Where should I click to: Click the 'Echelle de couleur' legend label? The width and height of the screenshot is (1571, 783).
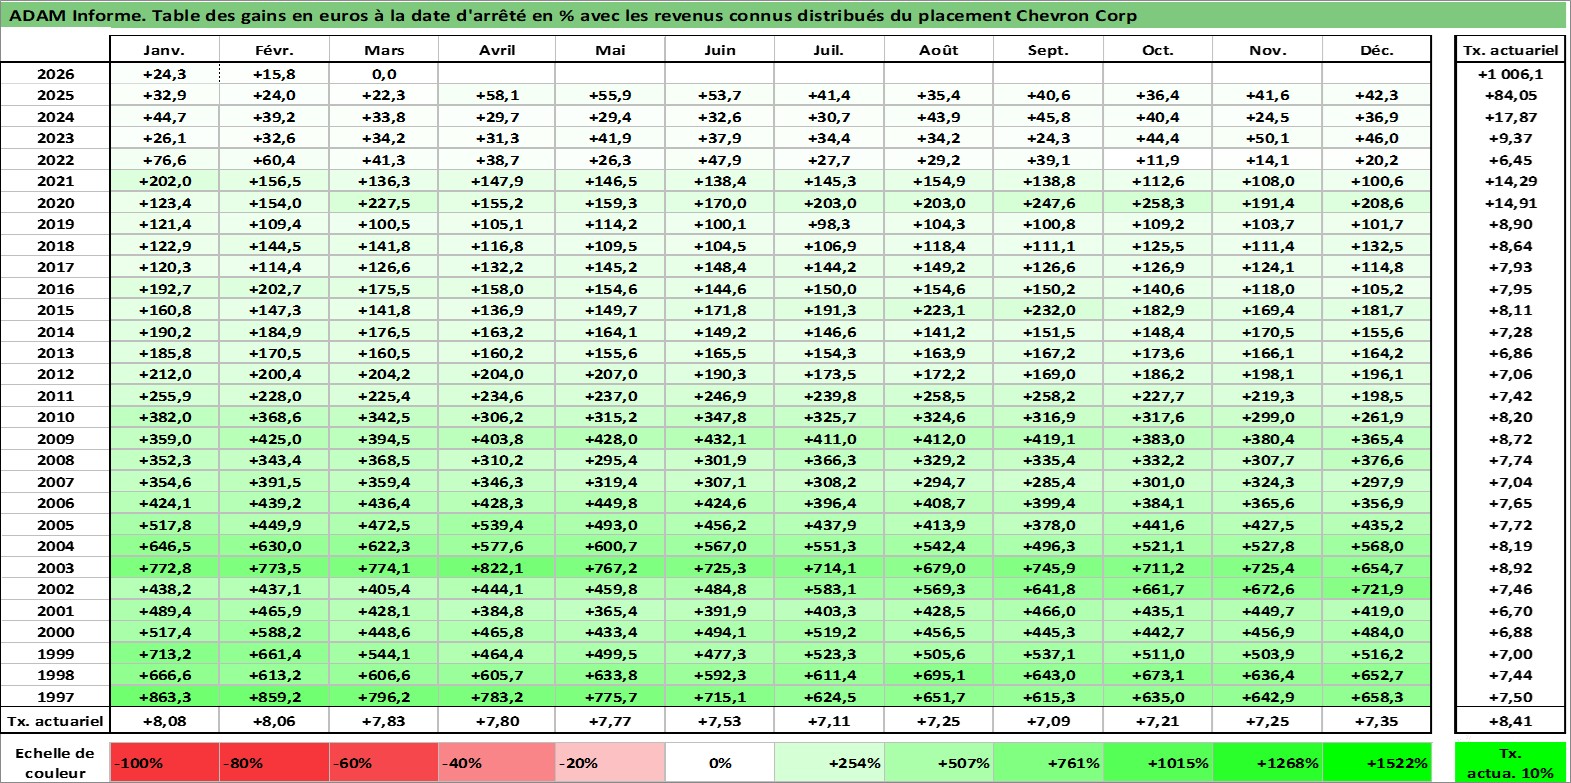click(55, 763)
